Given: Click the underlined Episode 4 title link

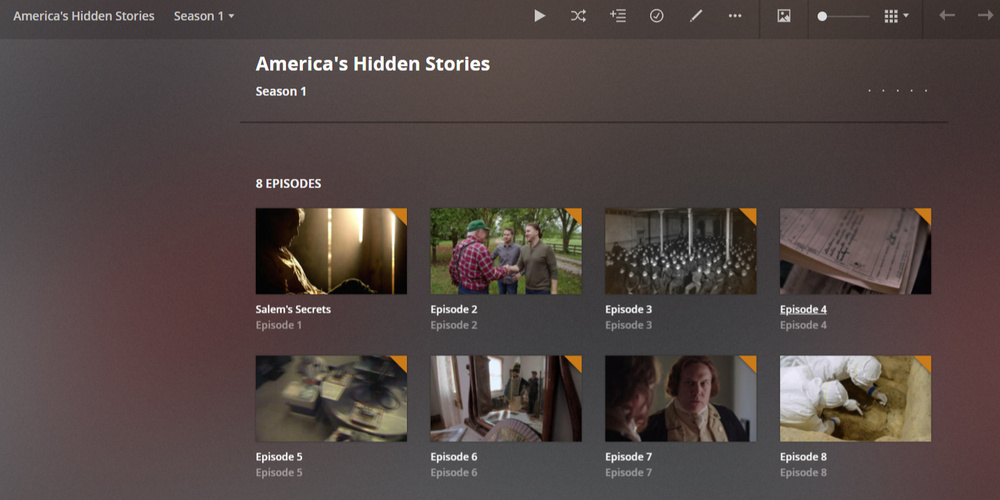Looking at the screenshot, I should pyautogui.click(x=804, y=309).
